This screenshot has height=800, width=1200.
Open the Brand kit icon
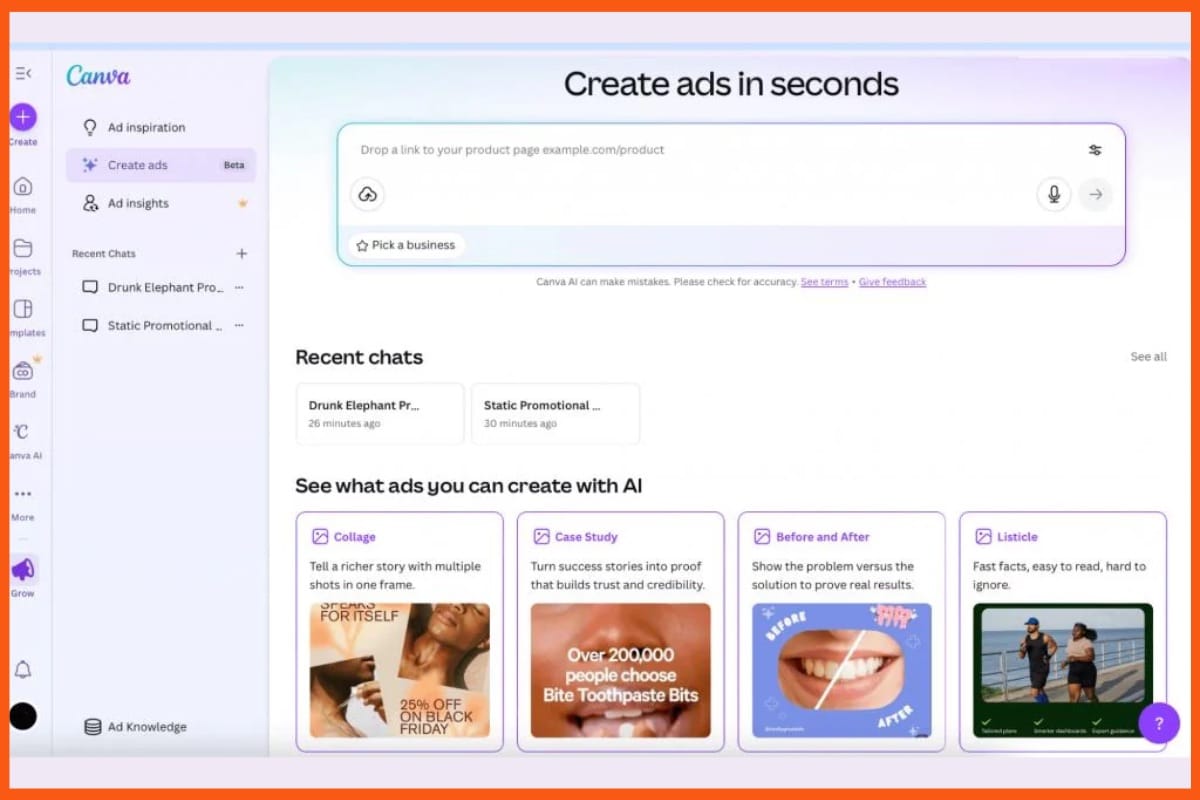23,371
